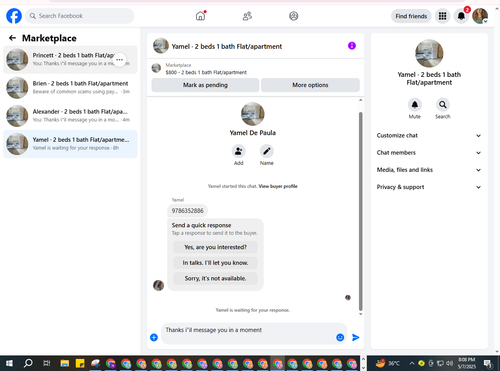Send quick response 'Yes, are you interested?'
This screenshot has height=371, width=500.
215,247
